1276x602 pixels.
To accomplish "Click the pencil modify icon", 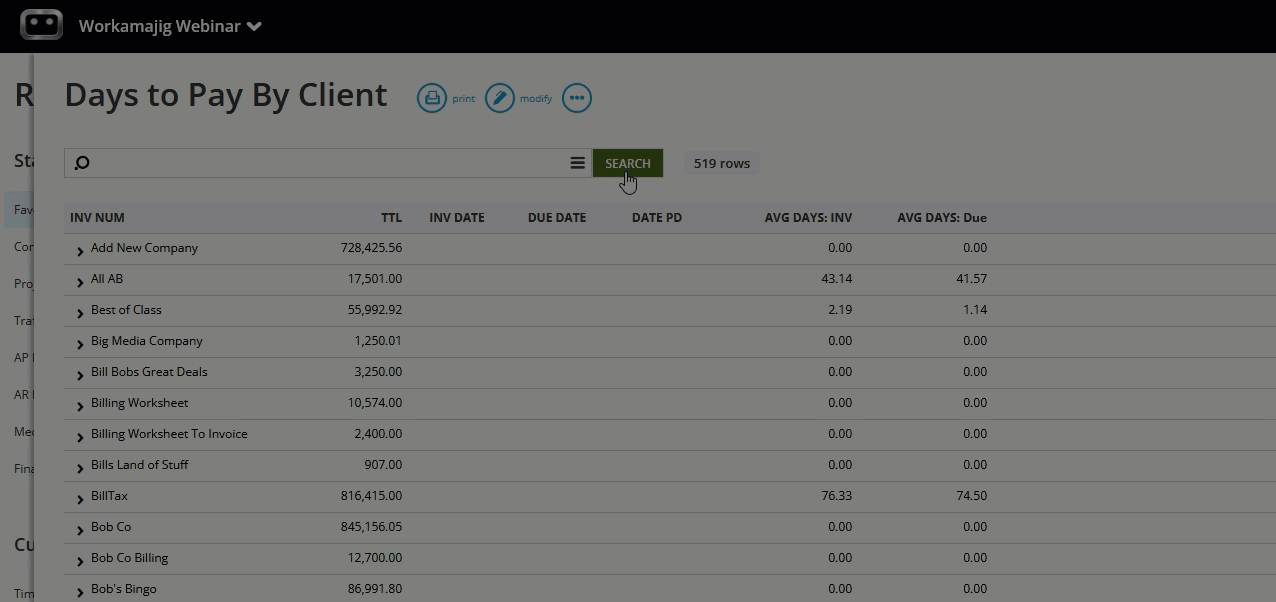I will click(x=500, y=98).
